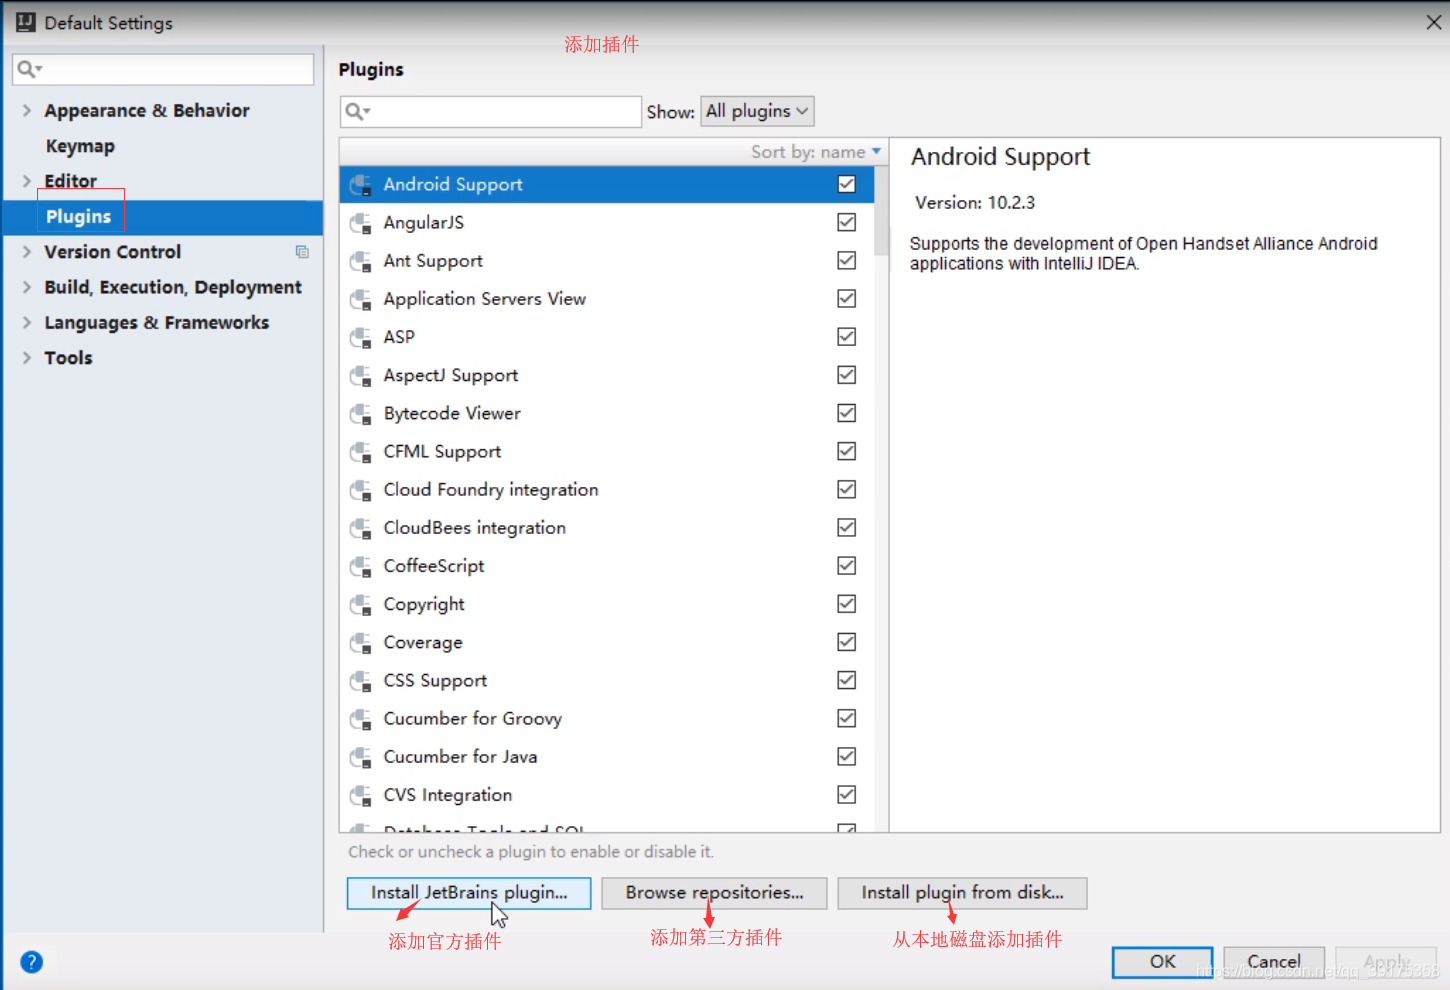Click the project-level icon beside Version Control
Viewport: 1450px width, 990px height.
tap(302, 252)
